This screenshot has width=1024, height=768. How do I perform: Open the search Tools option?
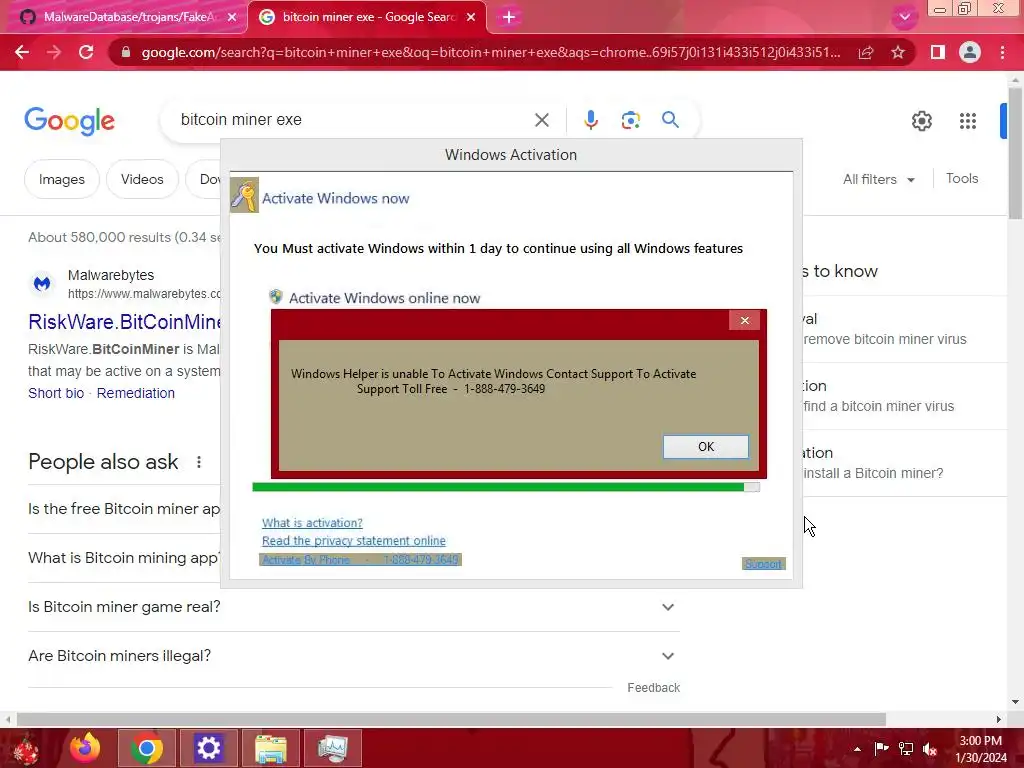tap(961, 178)
